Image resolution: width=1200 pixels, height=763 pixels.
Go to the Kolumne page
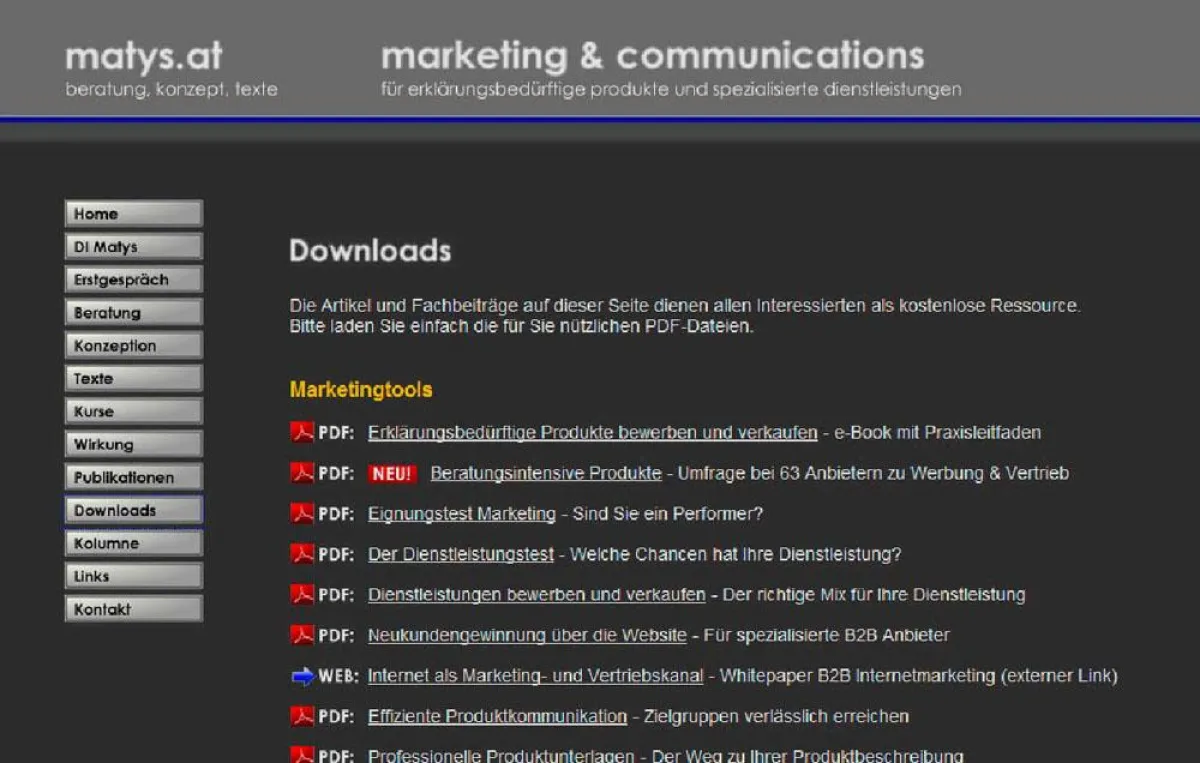(x=133, y=543)
